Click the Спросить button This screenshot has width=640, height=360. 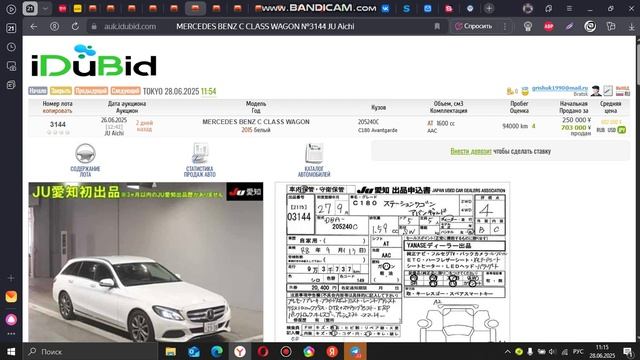[473, 27]
